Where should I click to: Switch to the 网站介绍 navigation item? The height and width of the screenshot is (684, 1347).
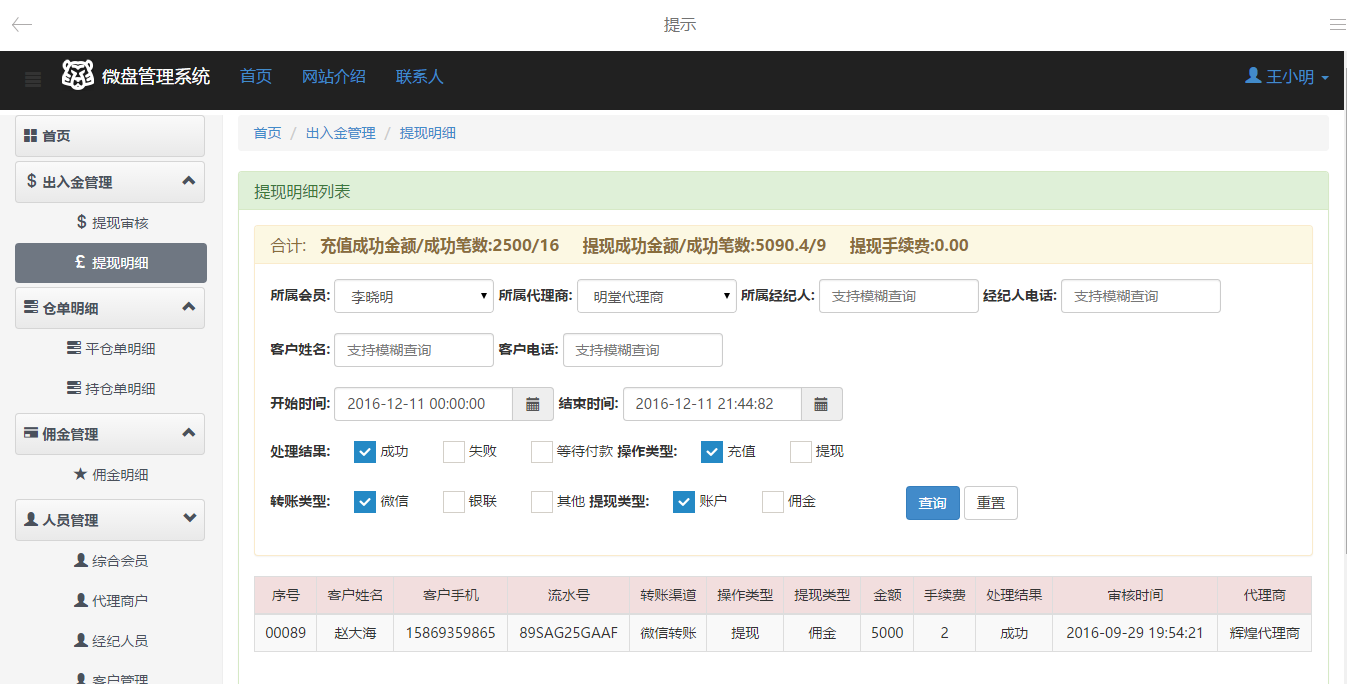[333, 76]
